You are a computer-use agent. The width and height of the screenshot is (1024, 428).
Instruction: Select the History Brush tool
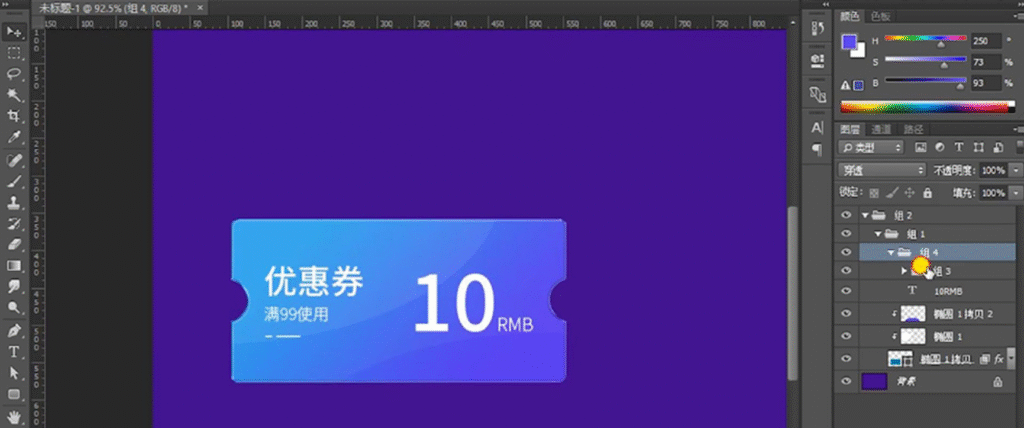tap(14, 223)
